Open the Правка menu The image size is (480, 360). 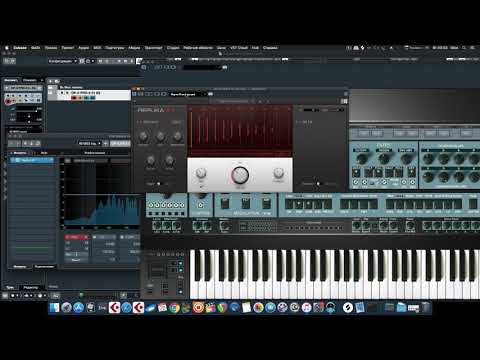51,48
